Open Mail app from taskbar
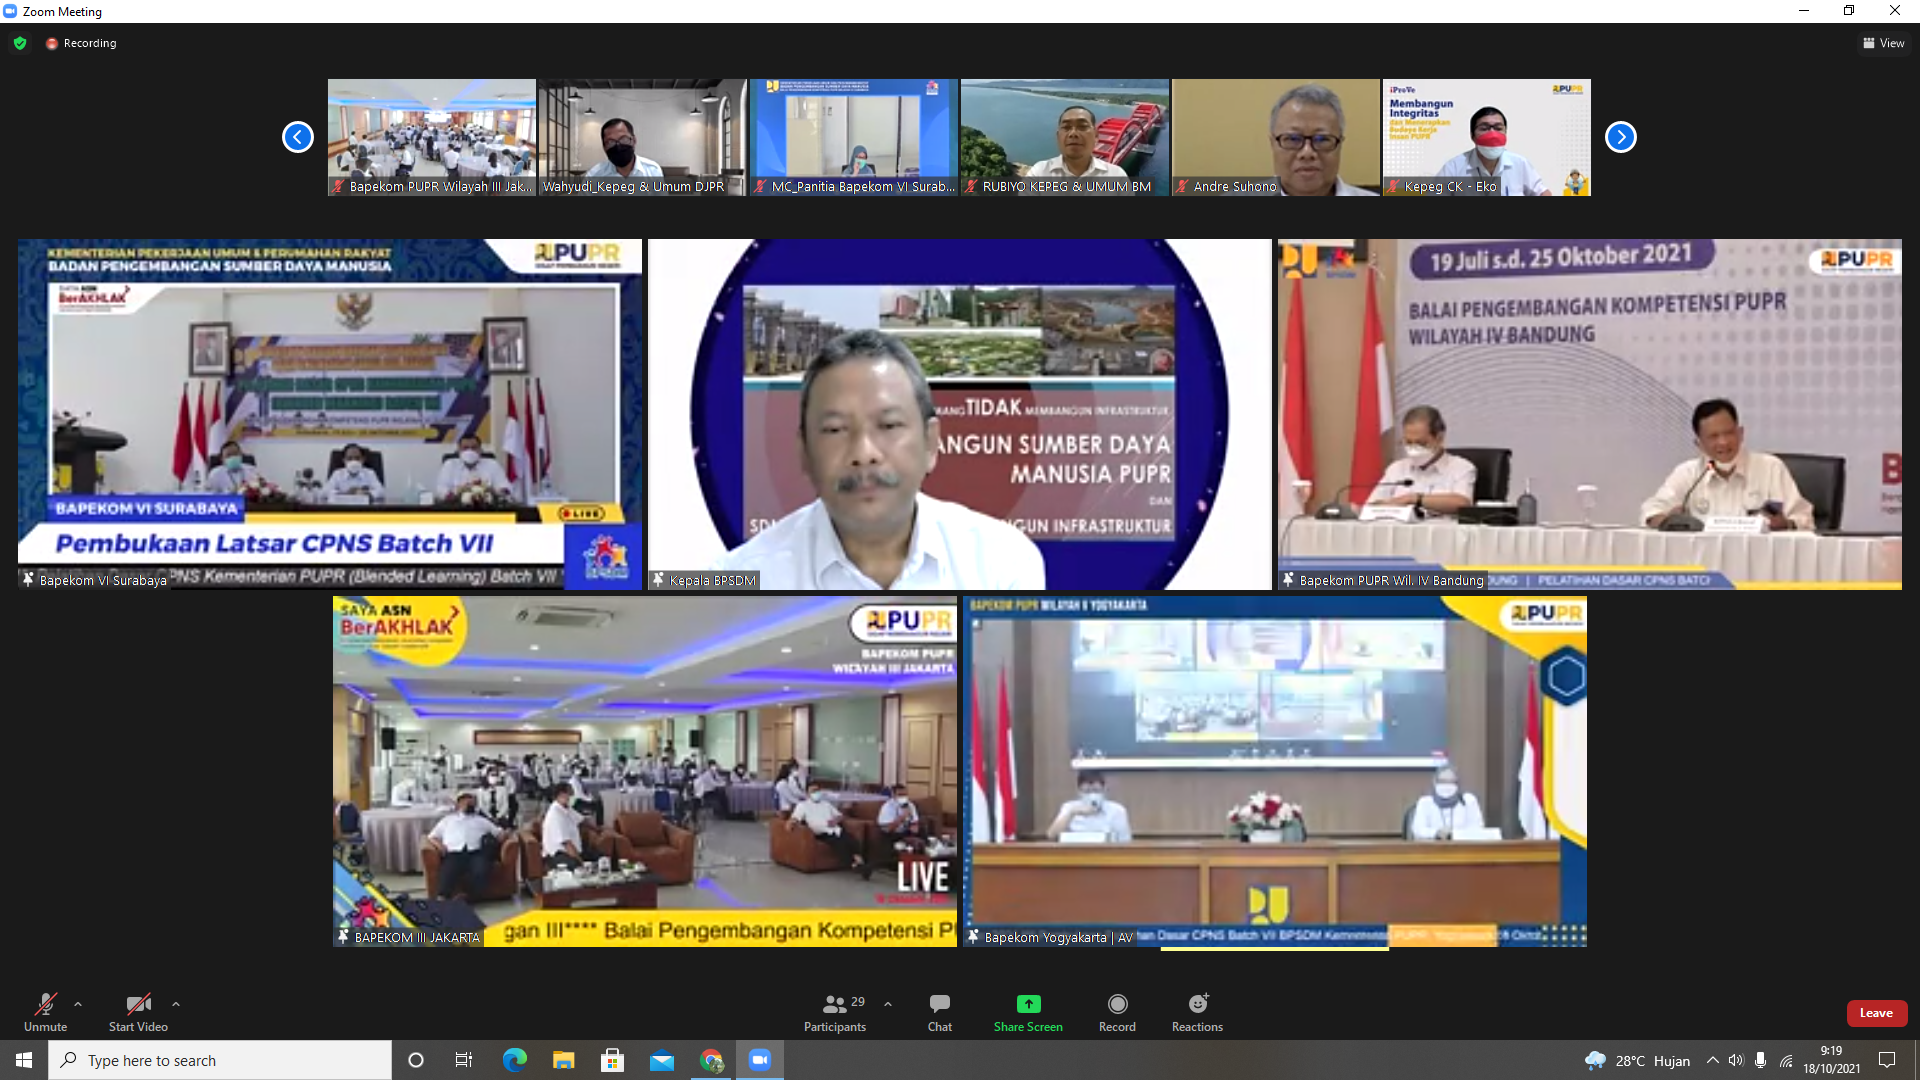The width and height of the screenshot is (1920, 1080). click(x=661, y=1060)
